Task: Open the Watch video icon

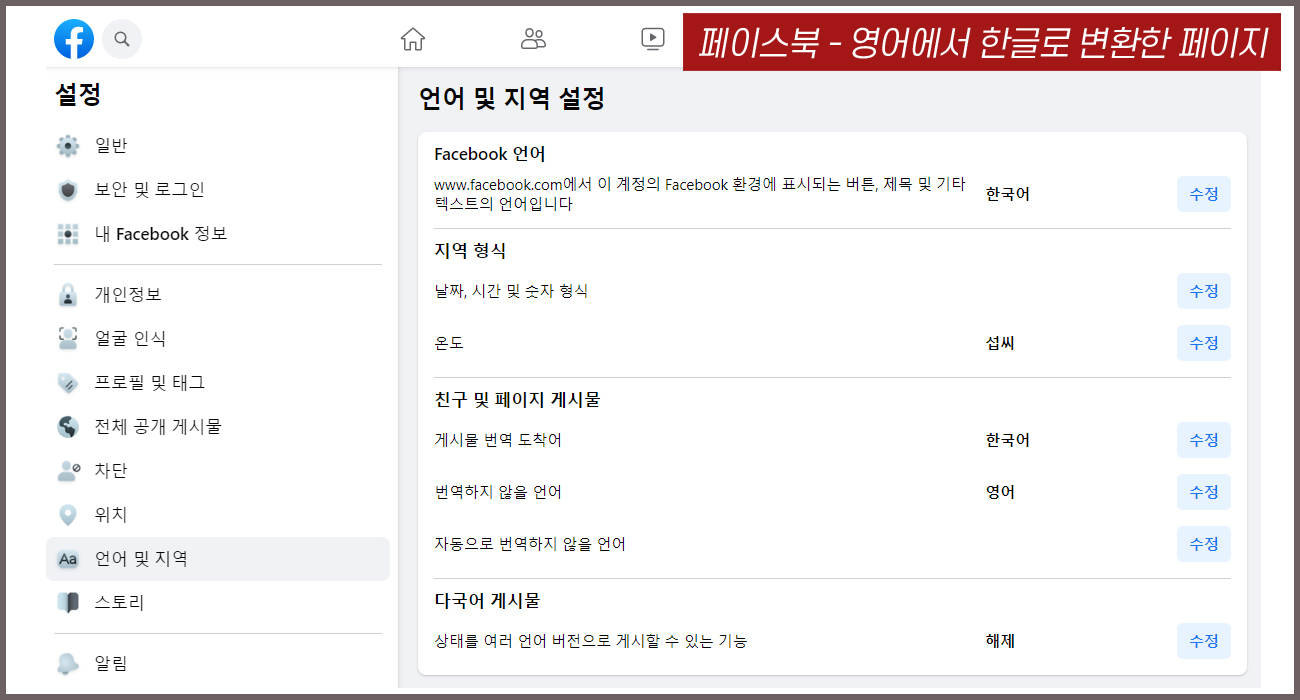Action: (x=652, y=39)
